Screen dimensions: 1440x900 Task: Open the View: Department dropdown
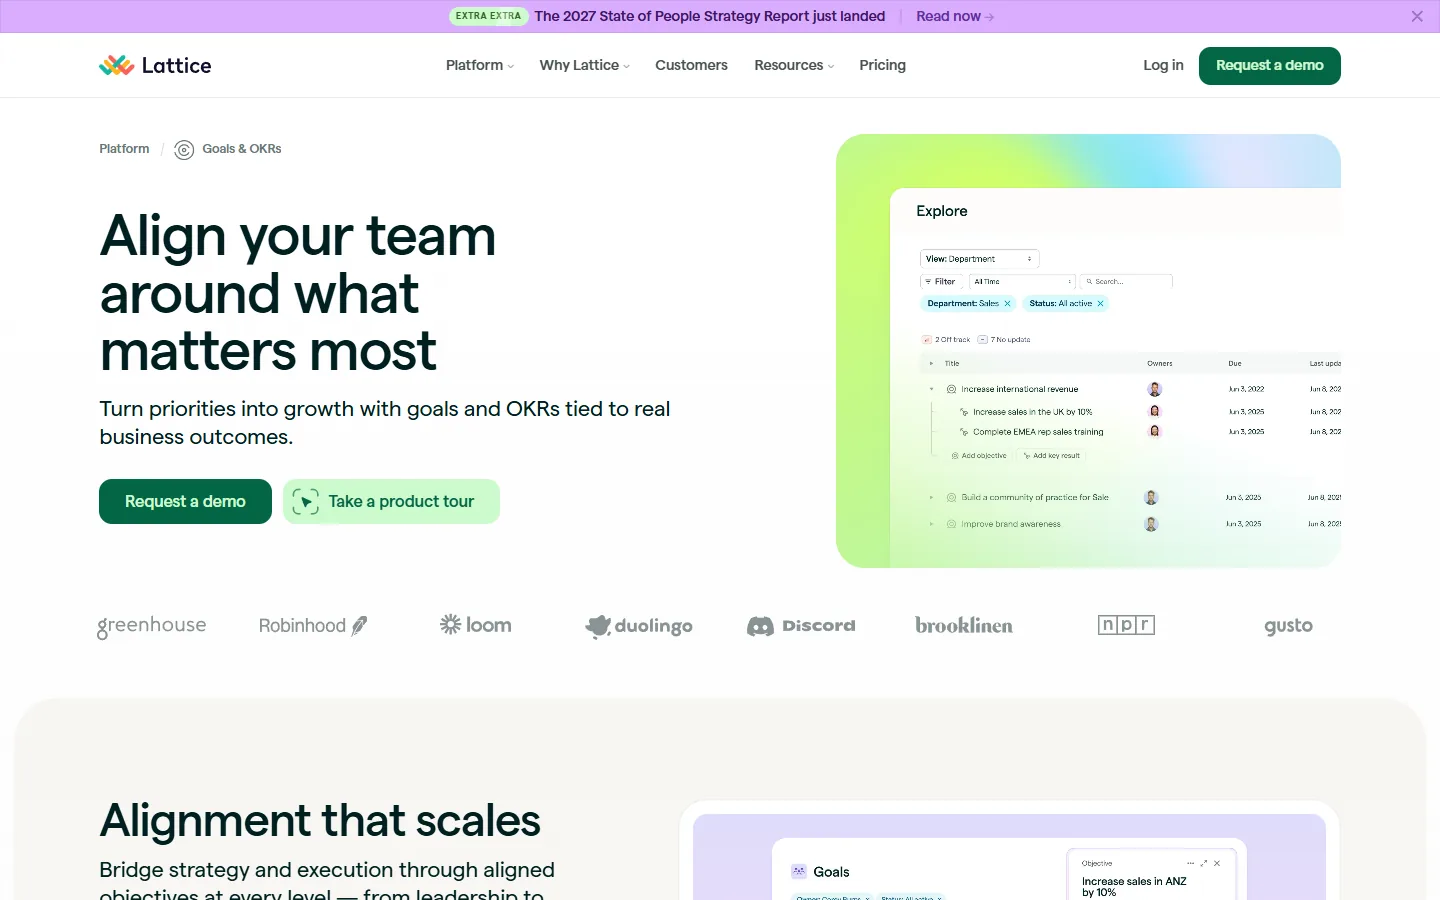[980, 259]
